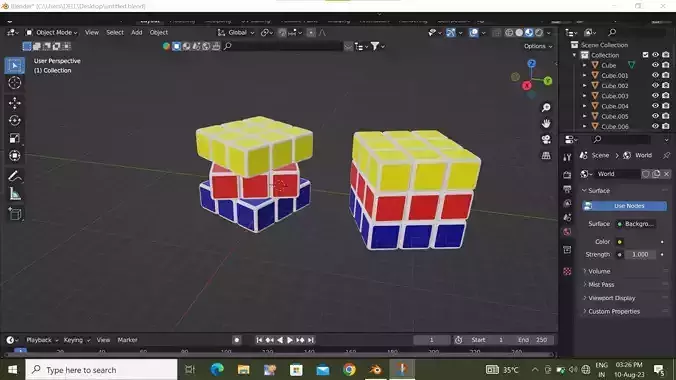676x380 pixels.
Task: Click the Surface Background shader button
Action: (635, 224)
